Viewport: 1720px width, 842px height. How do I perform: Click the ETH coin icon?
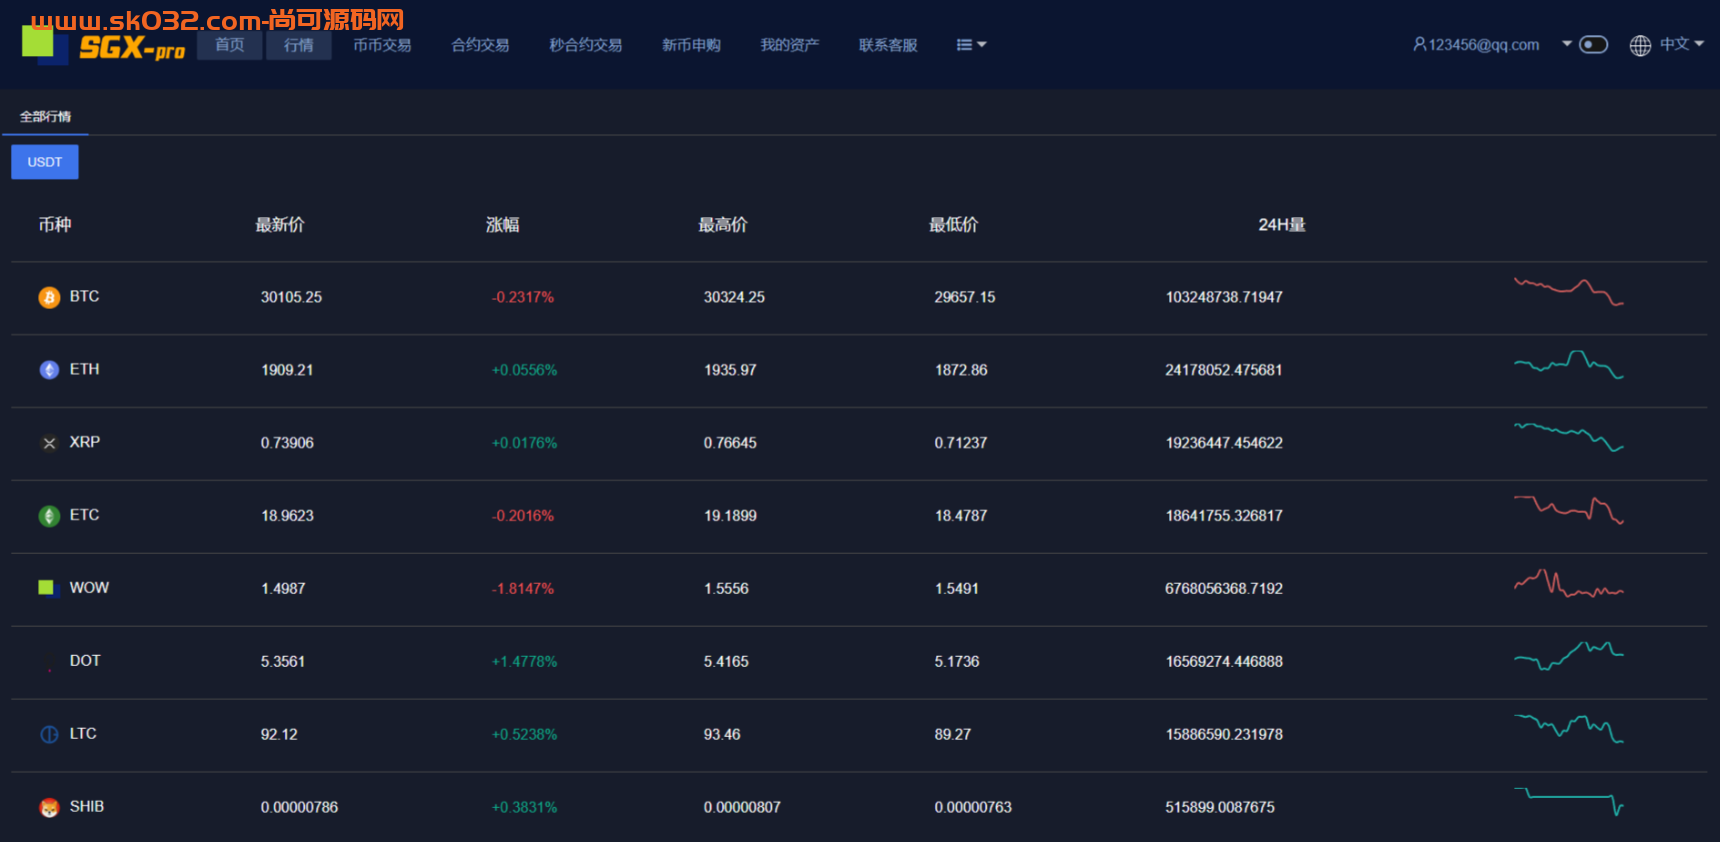(x=49, y=370)
